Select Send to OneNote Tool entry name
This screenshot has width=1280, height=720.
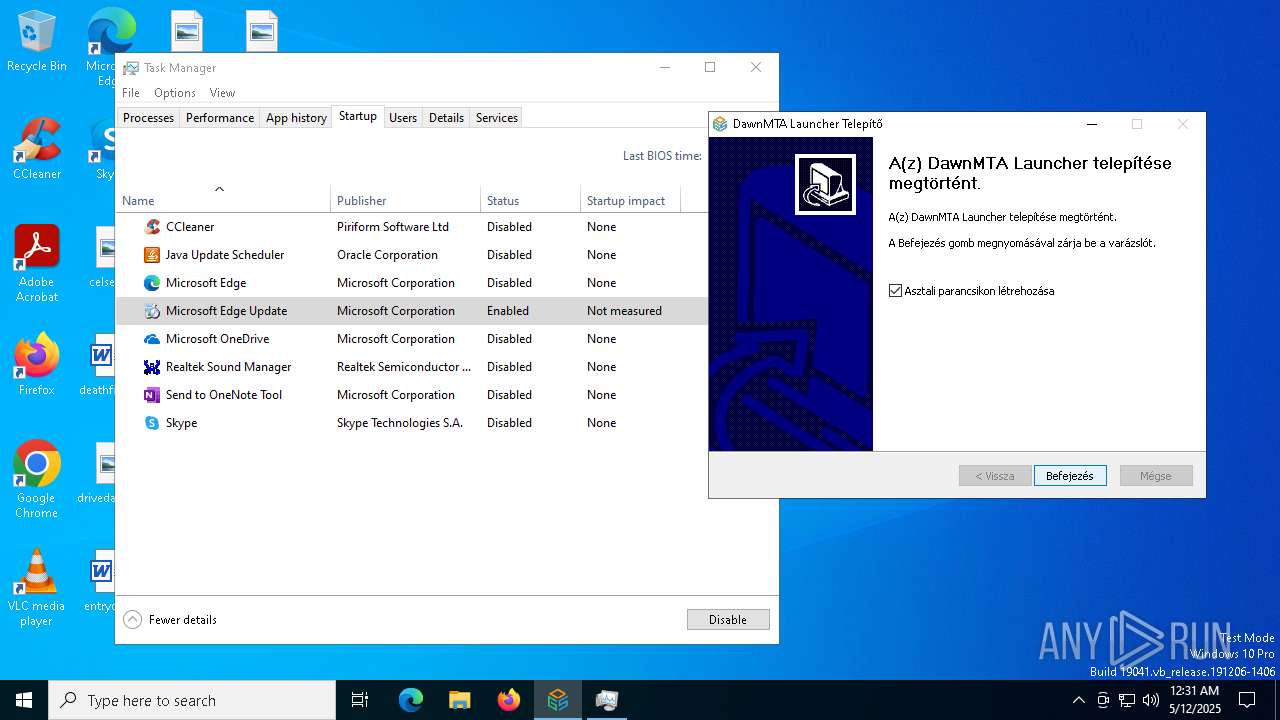224,395
